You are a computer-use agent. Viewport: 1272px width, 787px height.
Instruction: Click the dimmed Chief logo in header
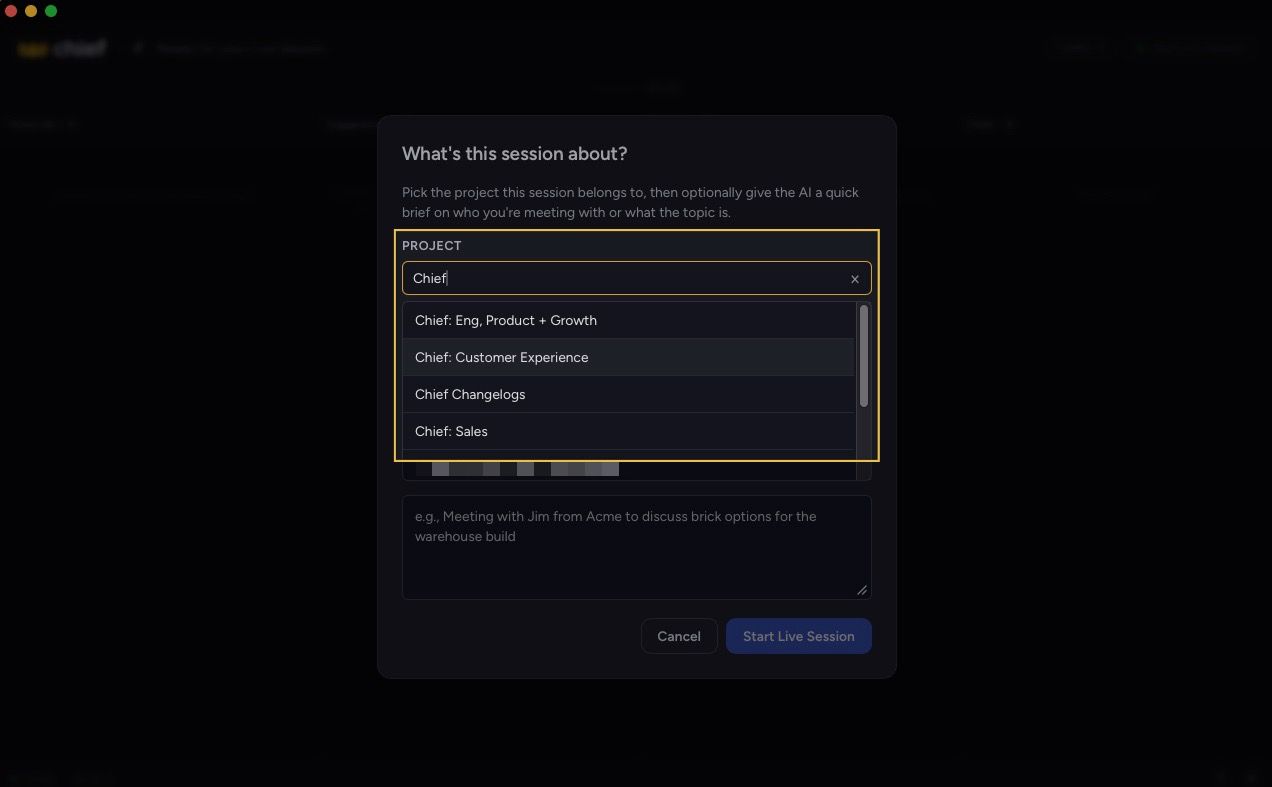[x=62, y=48]
